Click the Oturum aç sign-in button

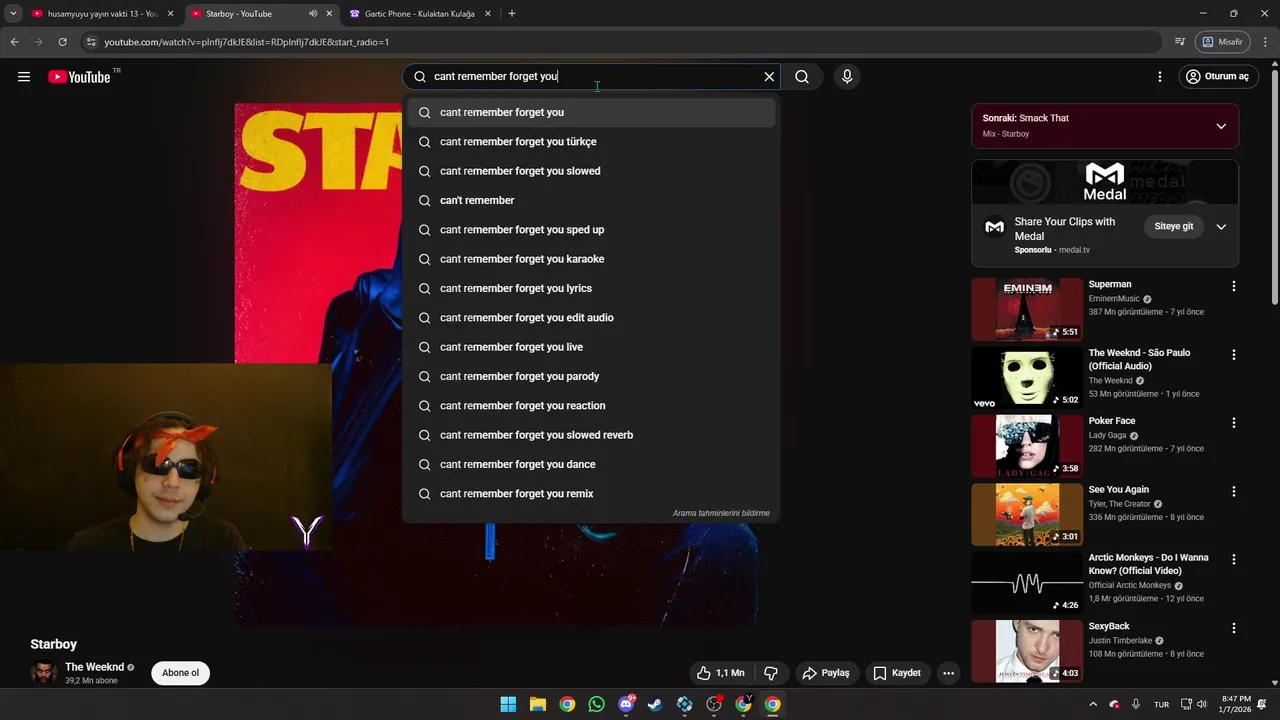[1217, 77]
